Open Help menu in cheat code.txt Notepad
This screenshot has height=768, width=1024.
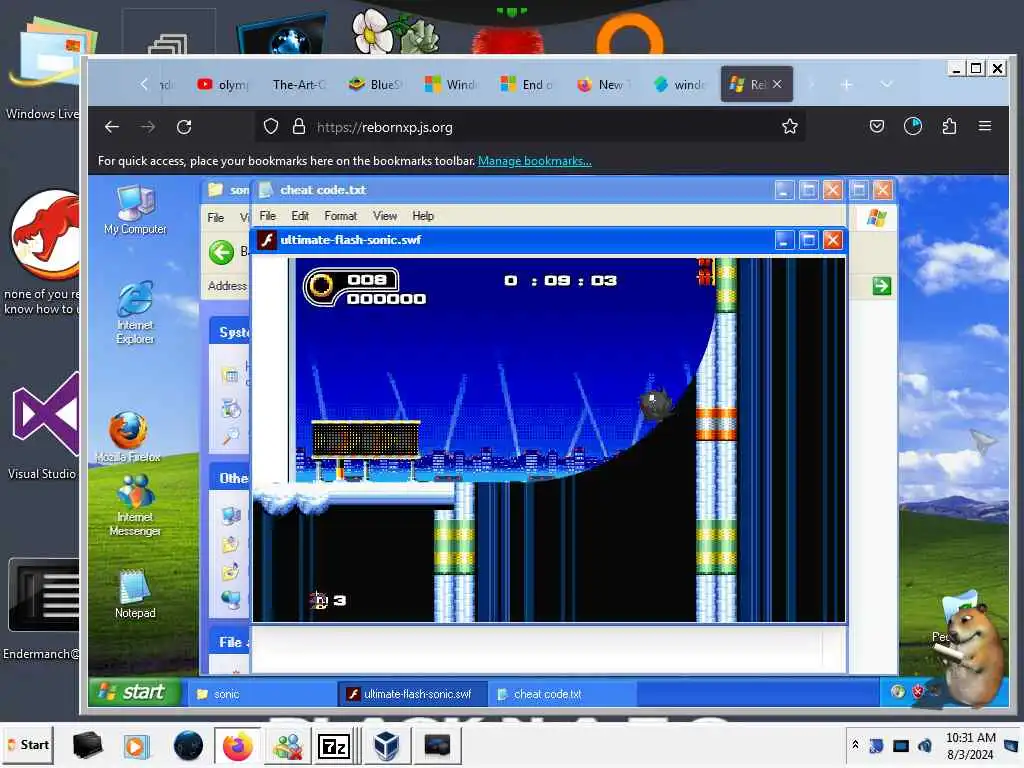pos(423,216)
